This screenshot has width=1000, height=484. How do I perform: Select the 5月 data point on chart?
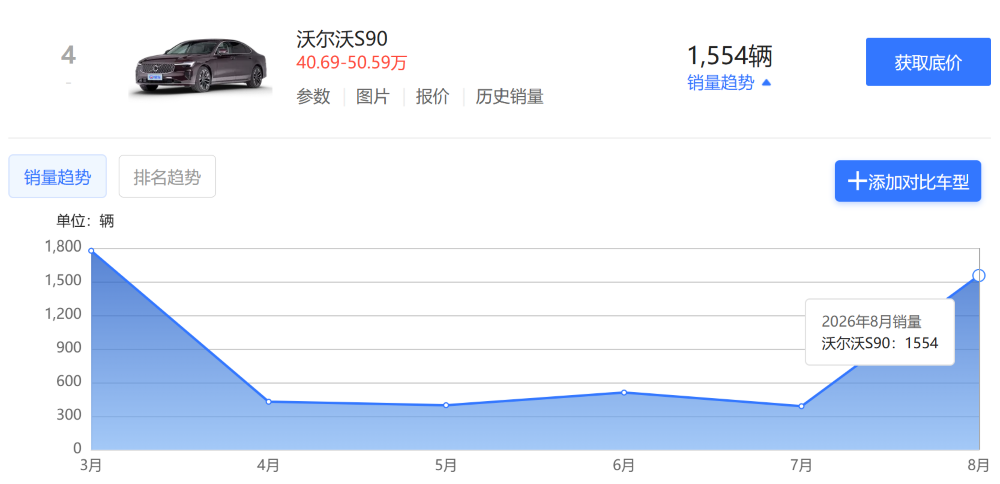coord(446,405)
